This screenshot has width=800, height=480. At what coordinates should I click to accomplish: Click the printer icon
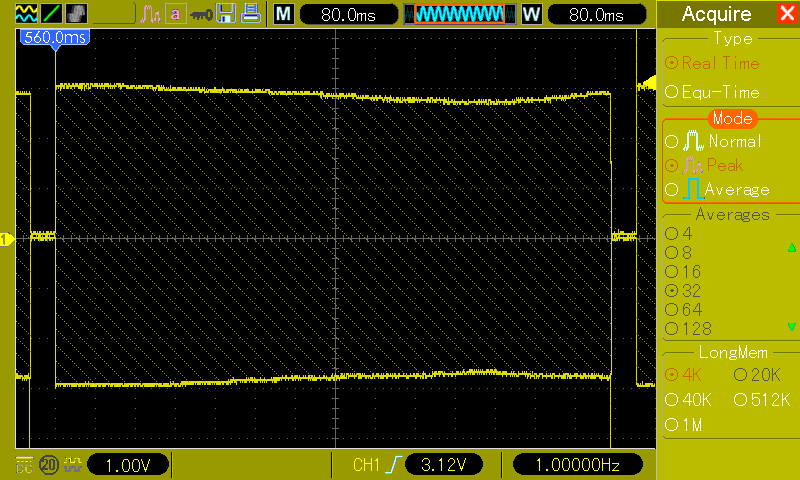click(250, 13)
